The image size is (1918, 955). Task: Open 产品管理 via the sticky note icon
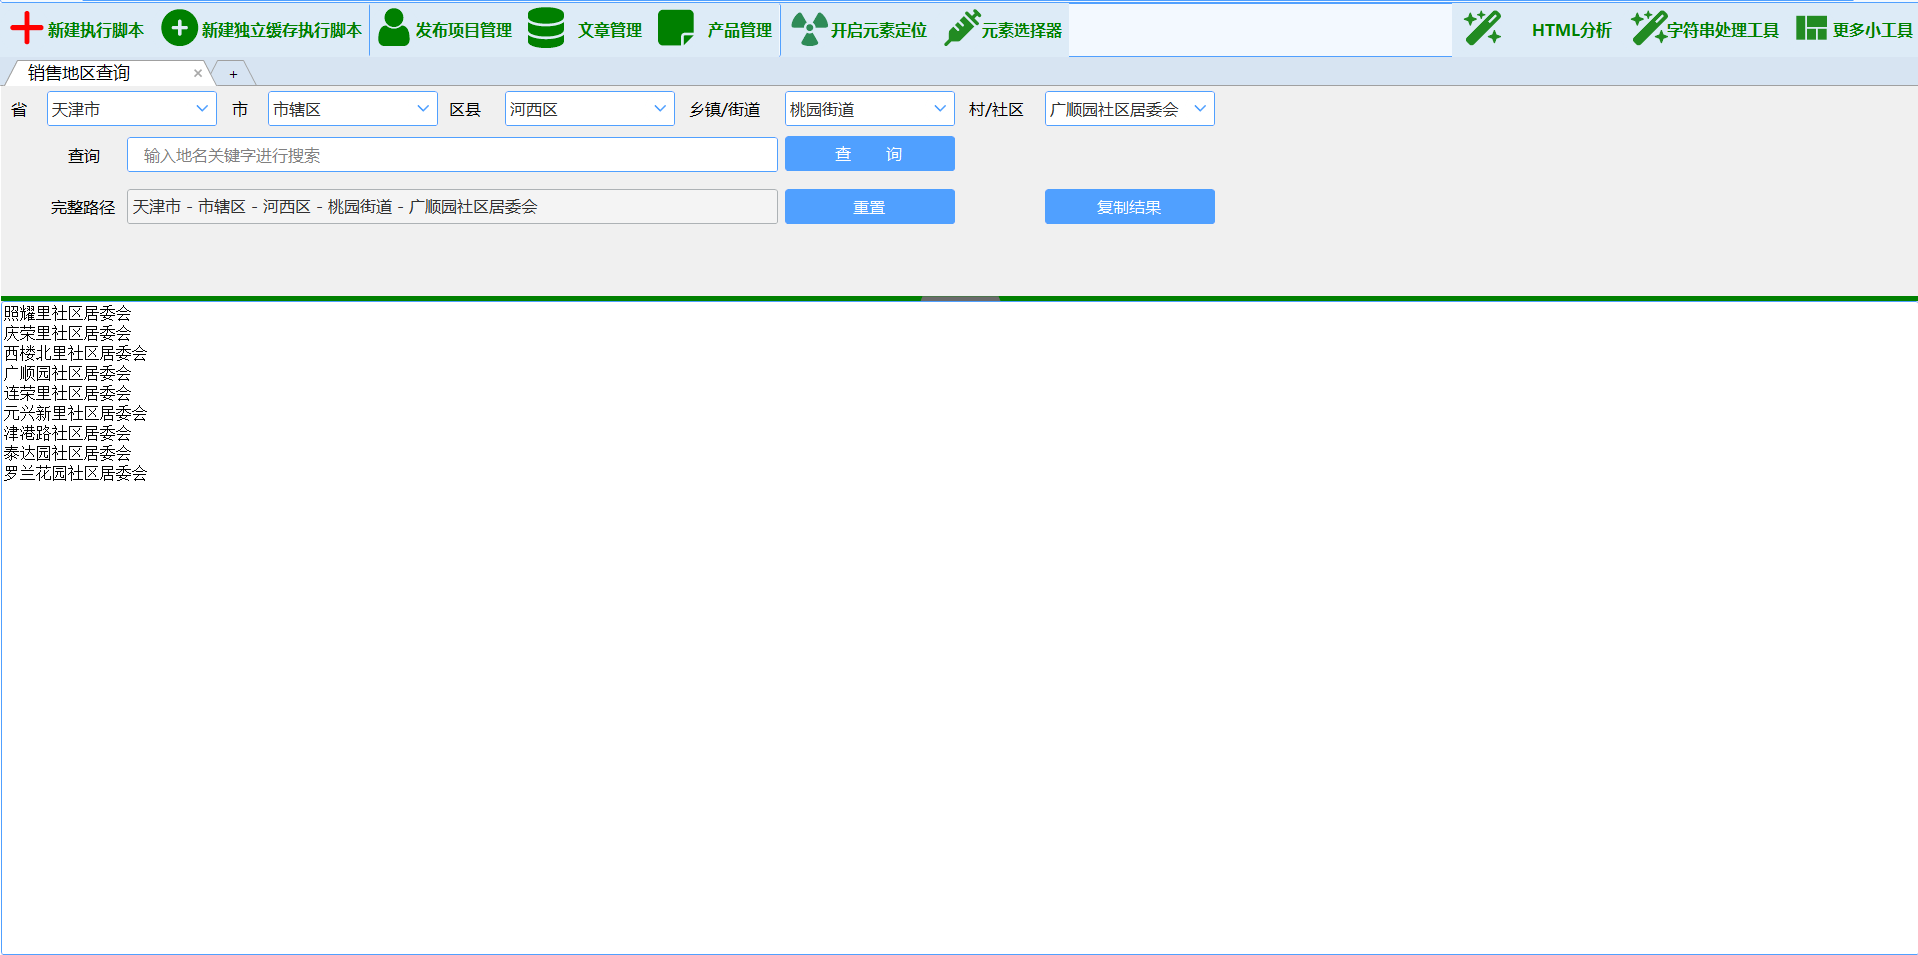click(x=676, y=29)
